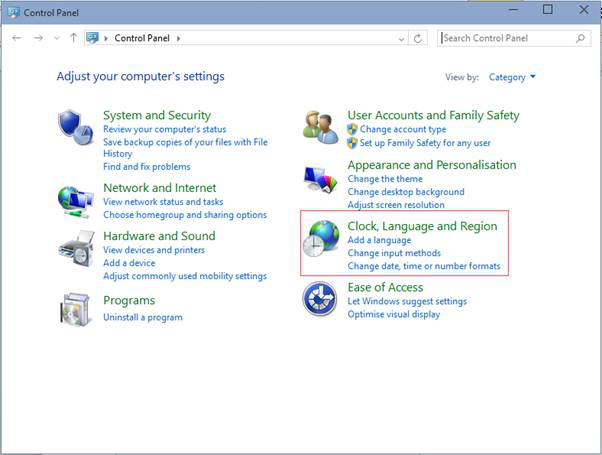Image resolution: width=602 pixels, height=455 pixels.
Task: Click Adjust screen resolution link
Action: [396, 205]
